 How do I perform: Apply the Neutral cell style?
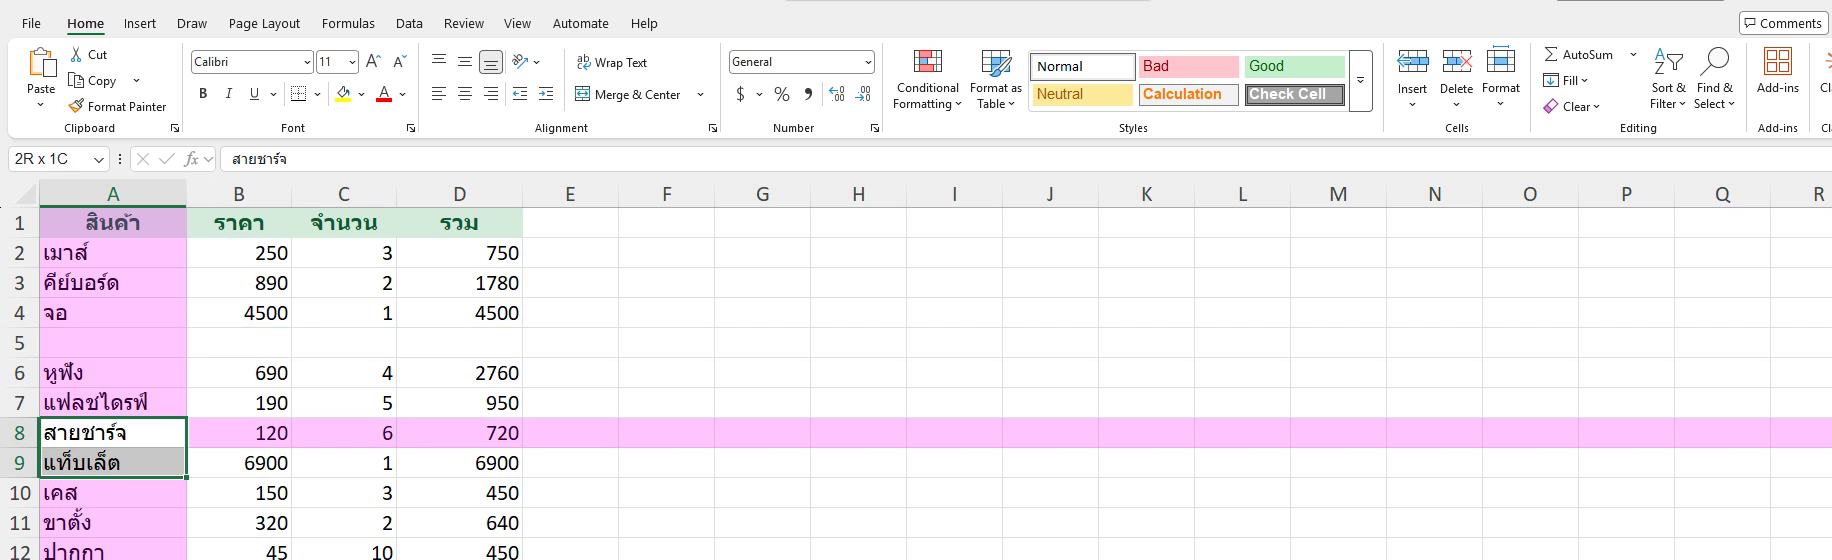[x=1083, y=94]
